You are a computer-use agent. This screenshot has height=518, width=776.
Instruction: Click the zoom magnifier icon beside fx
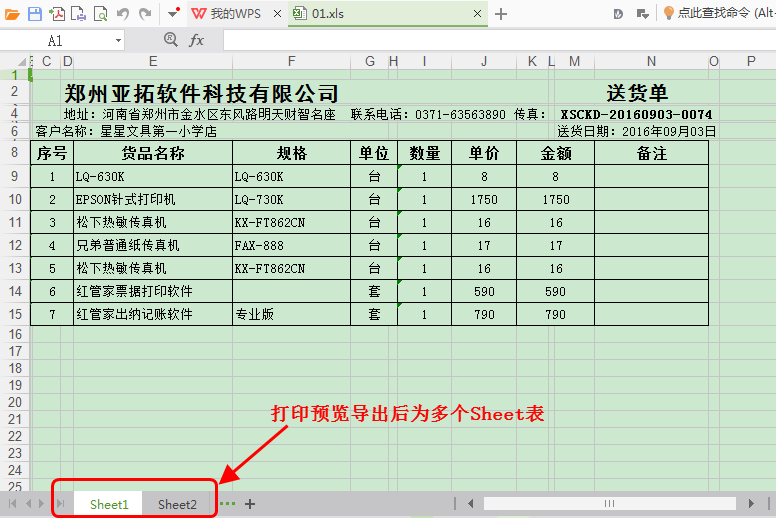169,40
